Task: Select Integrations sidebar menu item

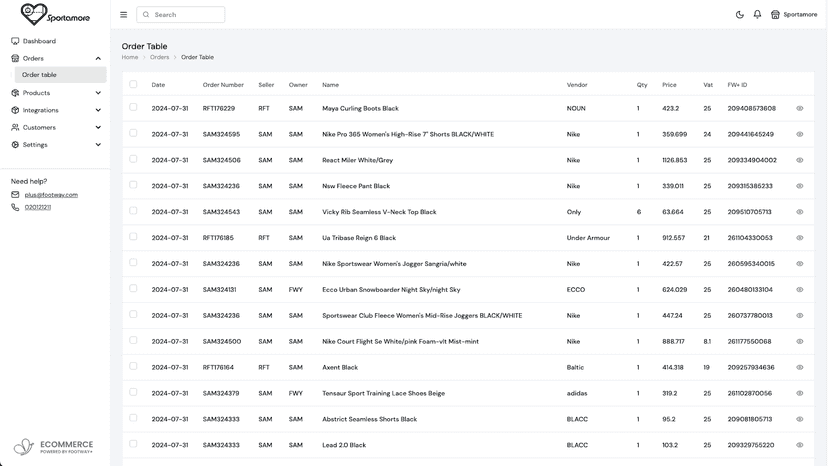Action: click(41, 110)
